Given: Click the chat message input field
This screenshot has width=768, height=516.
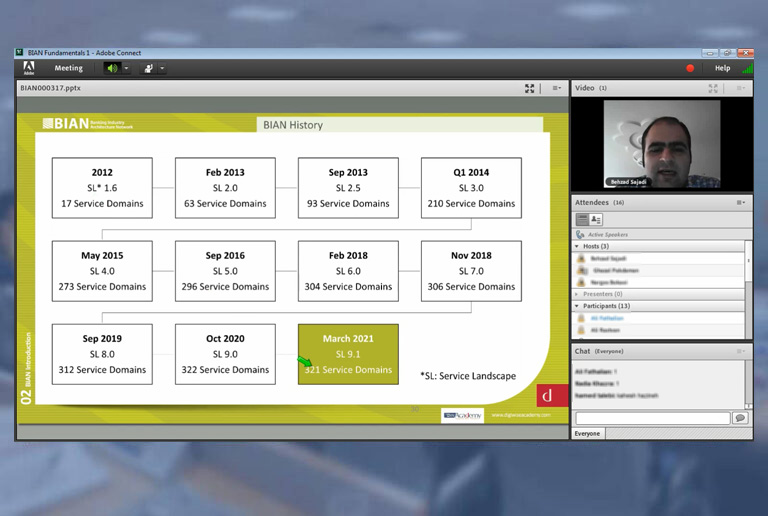Looking at the screenshot, I should (x=652, y=418).
